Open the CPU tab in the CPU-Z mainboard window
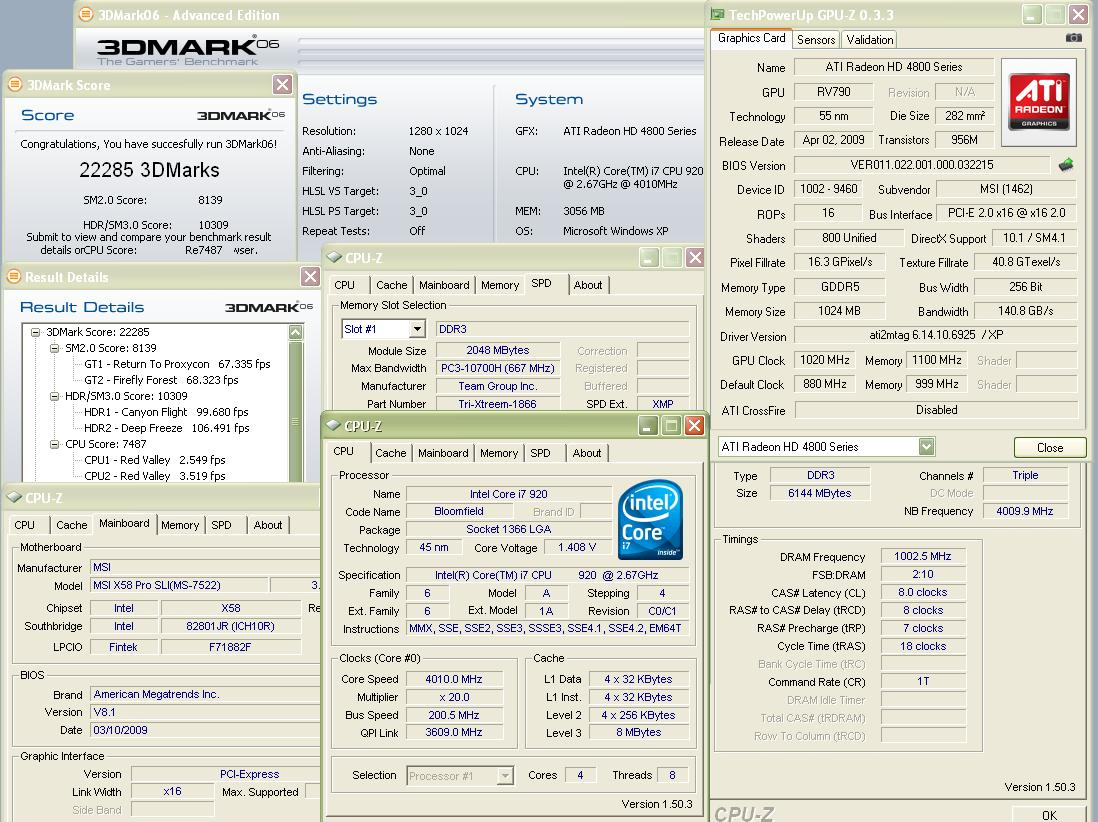 25,525
